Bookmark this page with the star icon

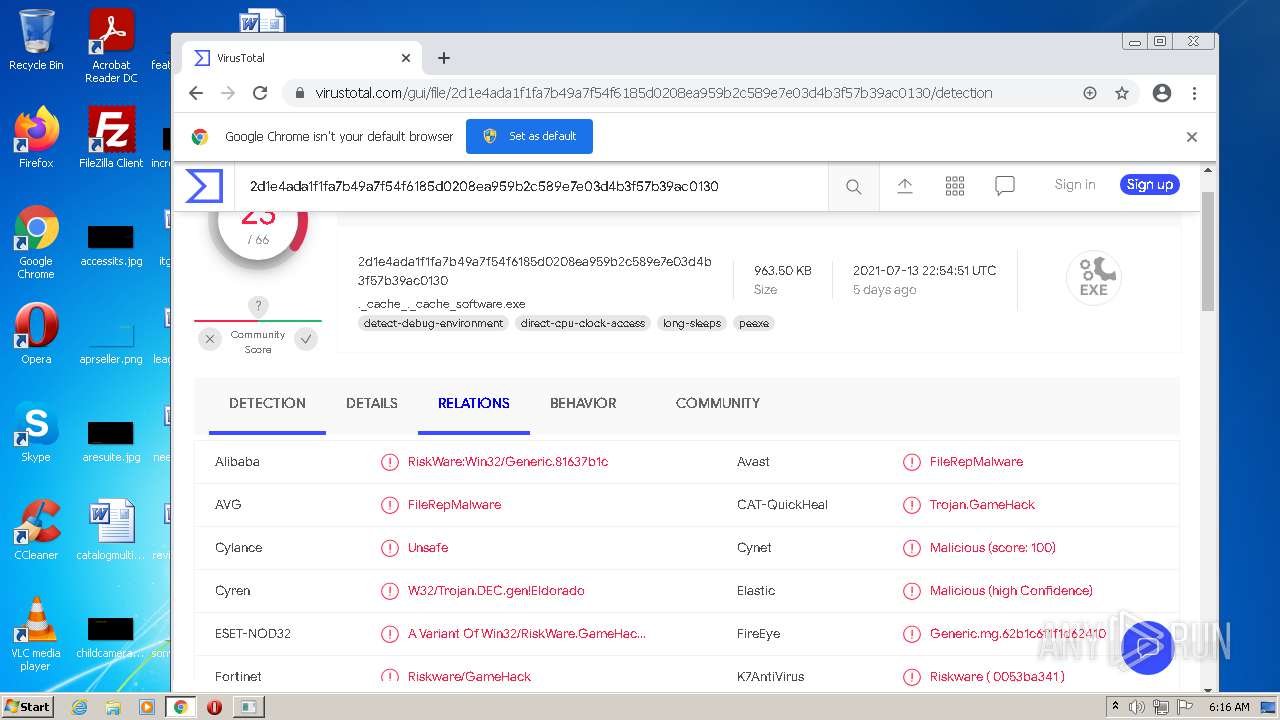(1122, 93)
